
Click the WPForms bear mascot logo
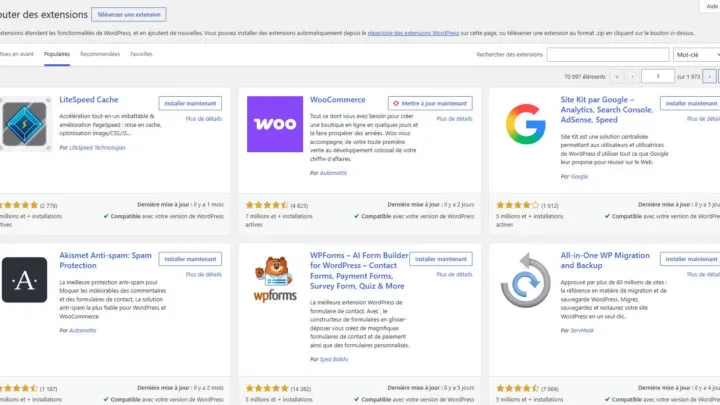[275, 278]
